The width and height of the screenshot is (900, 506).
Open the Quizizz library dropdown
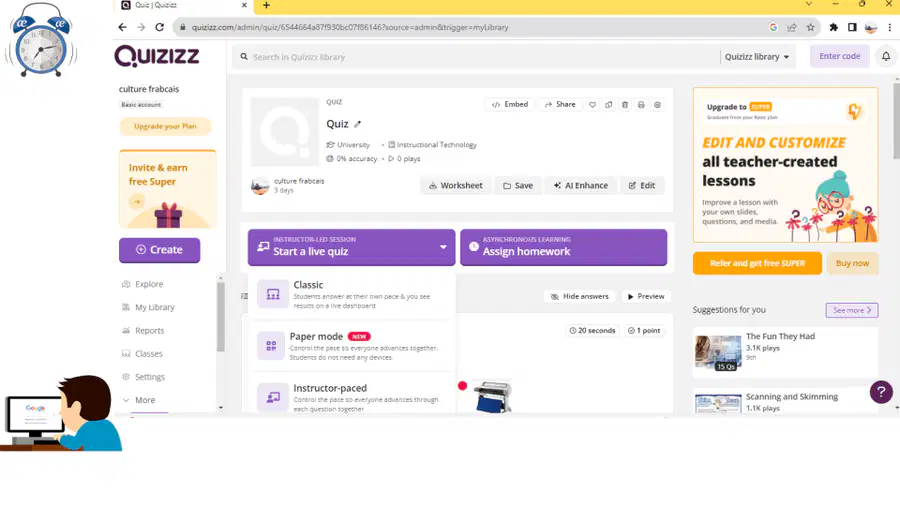(x=757, y=57)
